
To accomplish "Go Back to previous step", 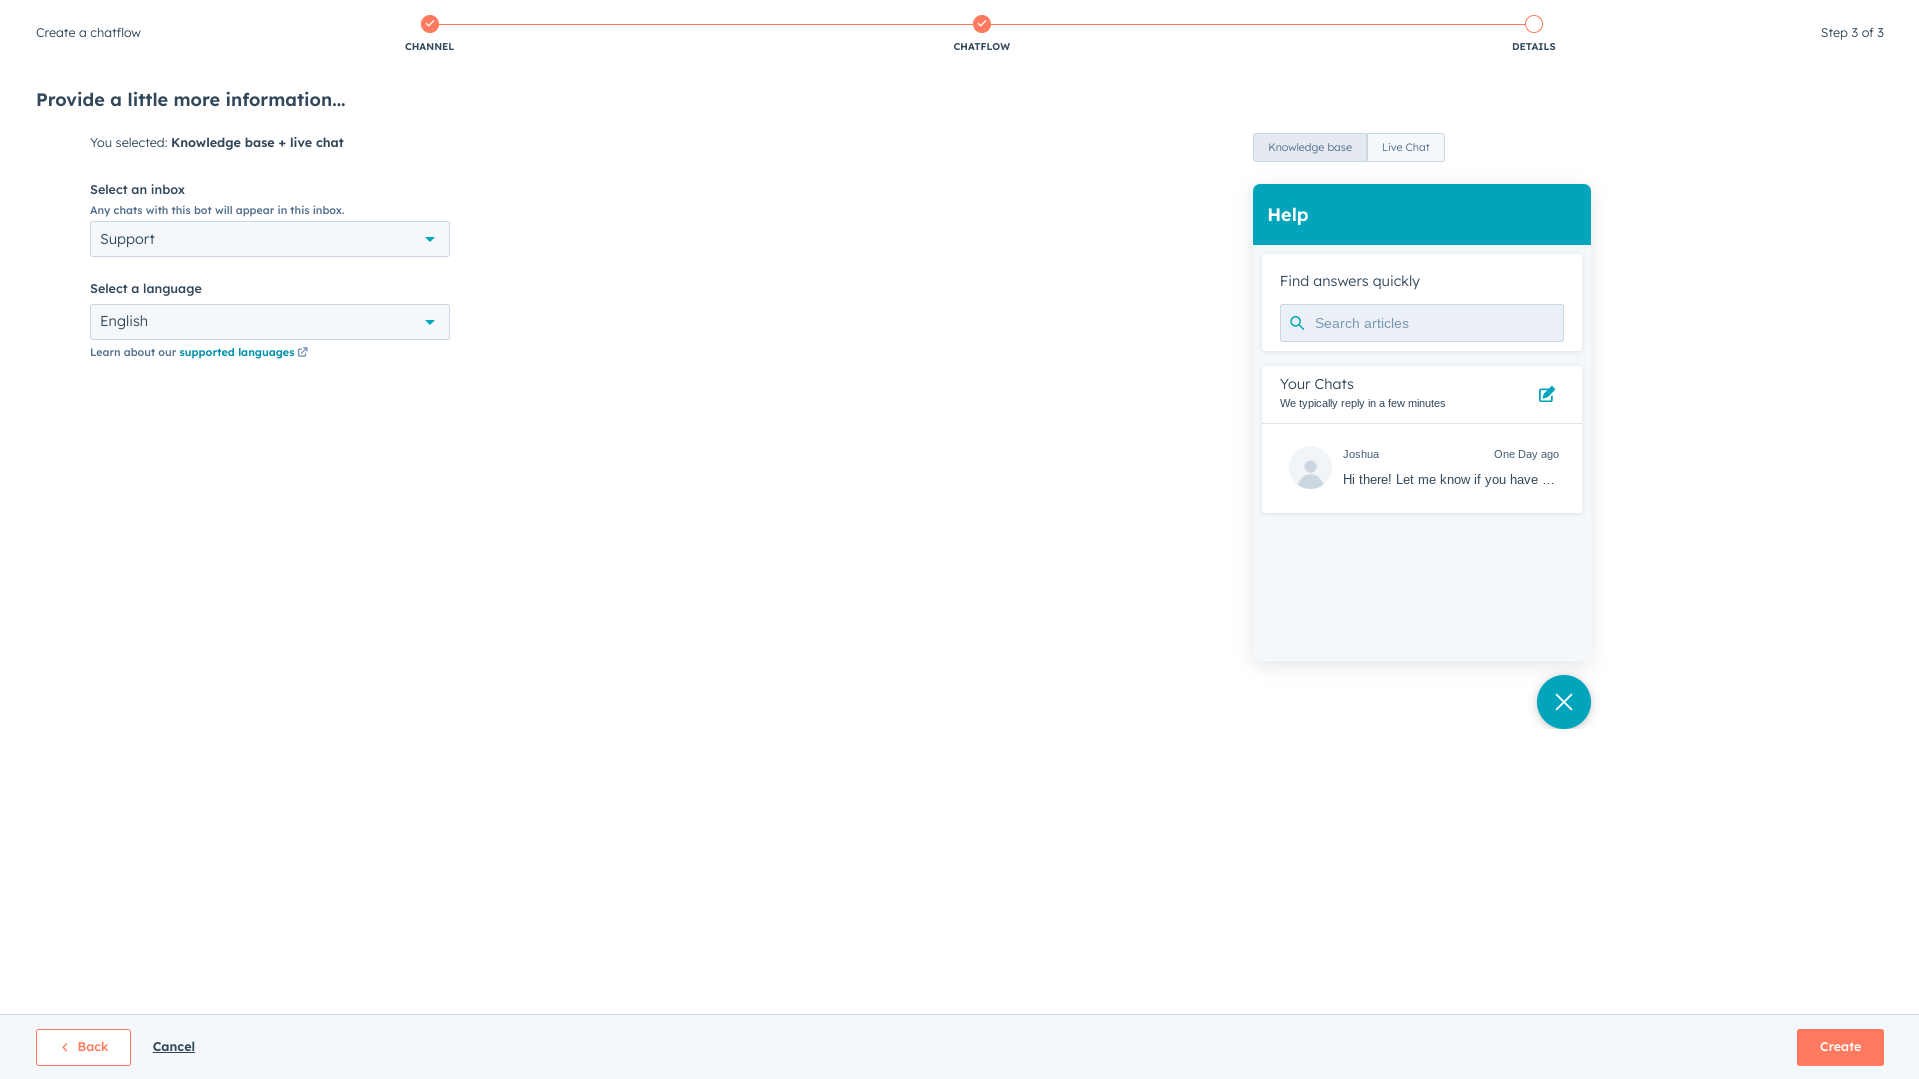I will click(x=83, y=1047).
